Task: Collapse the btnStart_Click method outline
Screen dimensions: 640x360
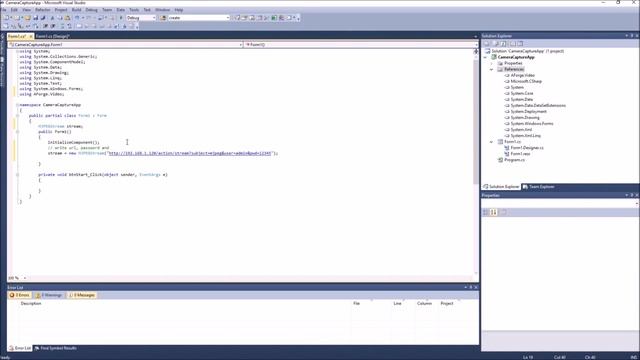Action: click(17, 175)
